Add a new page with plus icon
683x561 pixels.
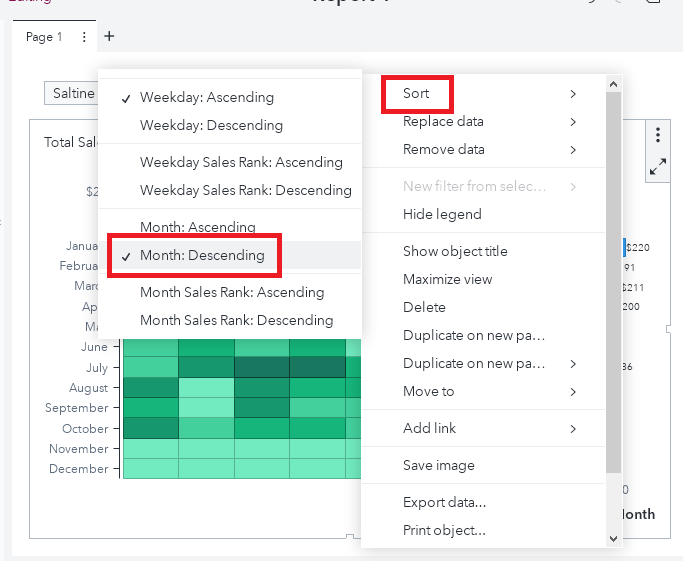coord(109,37)
